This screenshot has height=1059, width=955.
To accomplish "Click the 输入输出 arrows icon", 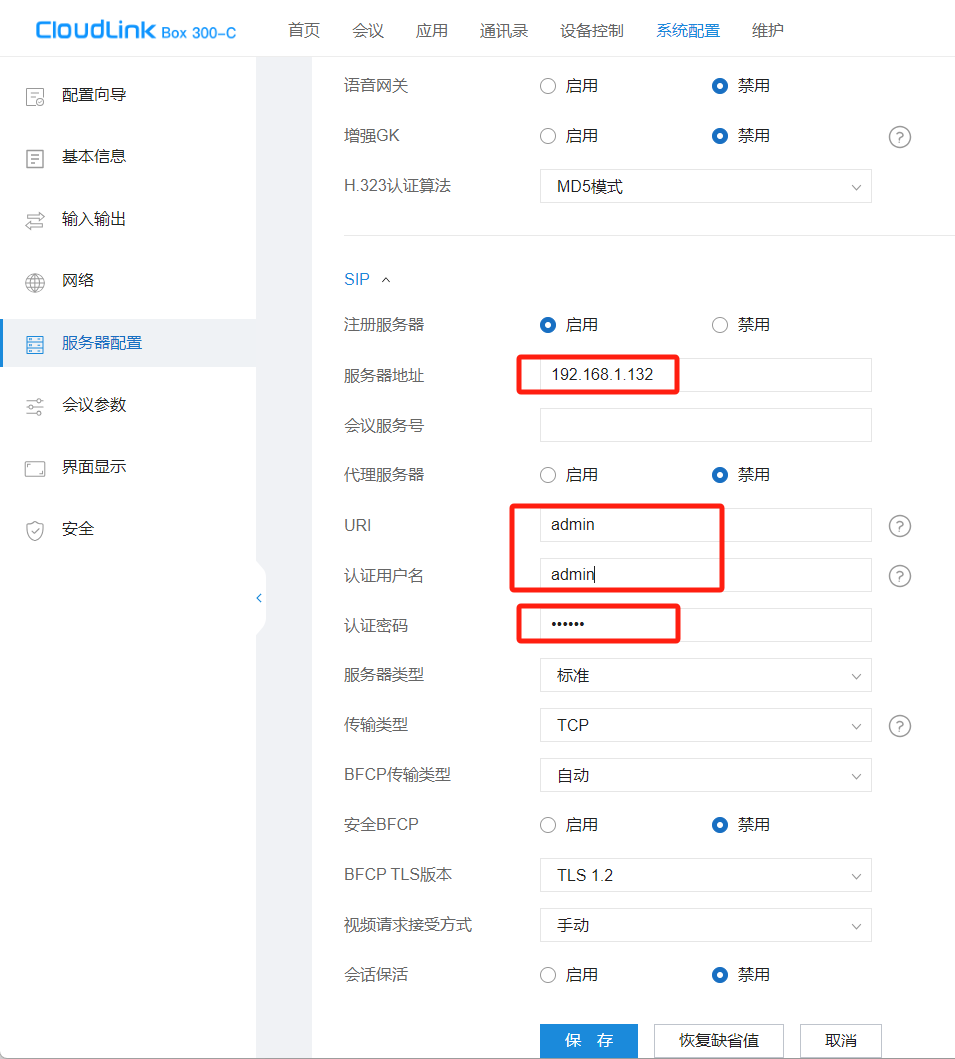I will click(x=34, y=220).
